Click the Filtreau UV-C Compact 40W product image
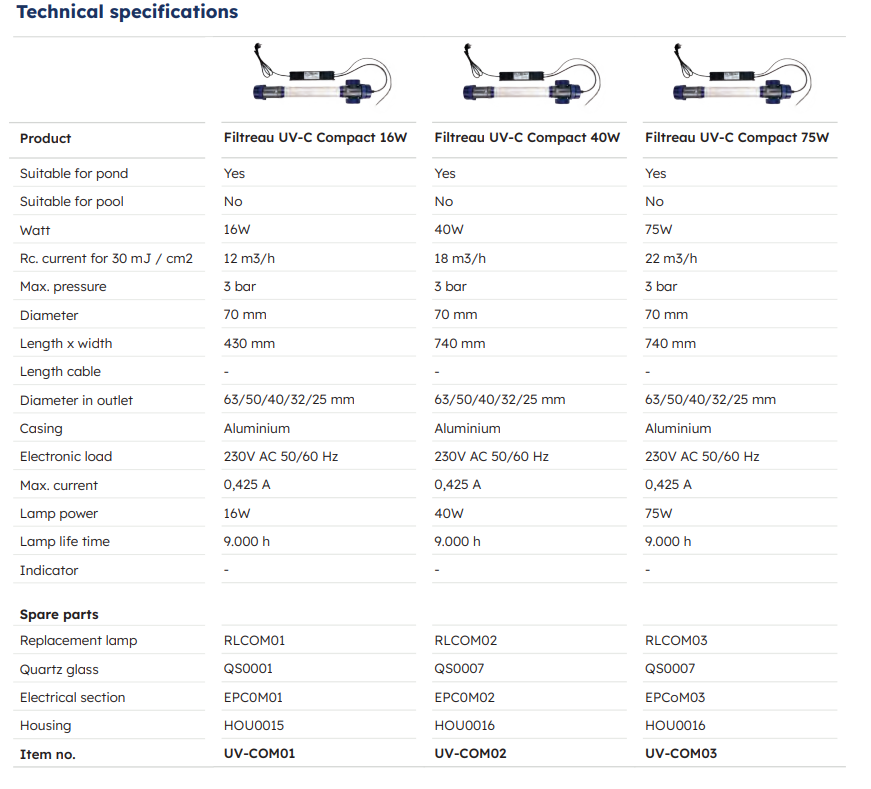This screenshot has height=789, width=871. click(529, 80)
